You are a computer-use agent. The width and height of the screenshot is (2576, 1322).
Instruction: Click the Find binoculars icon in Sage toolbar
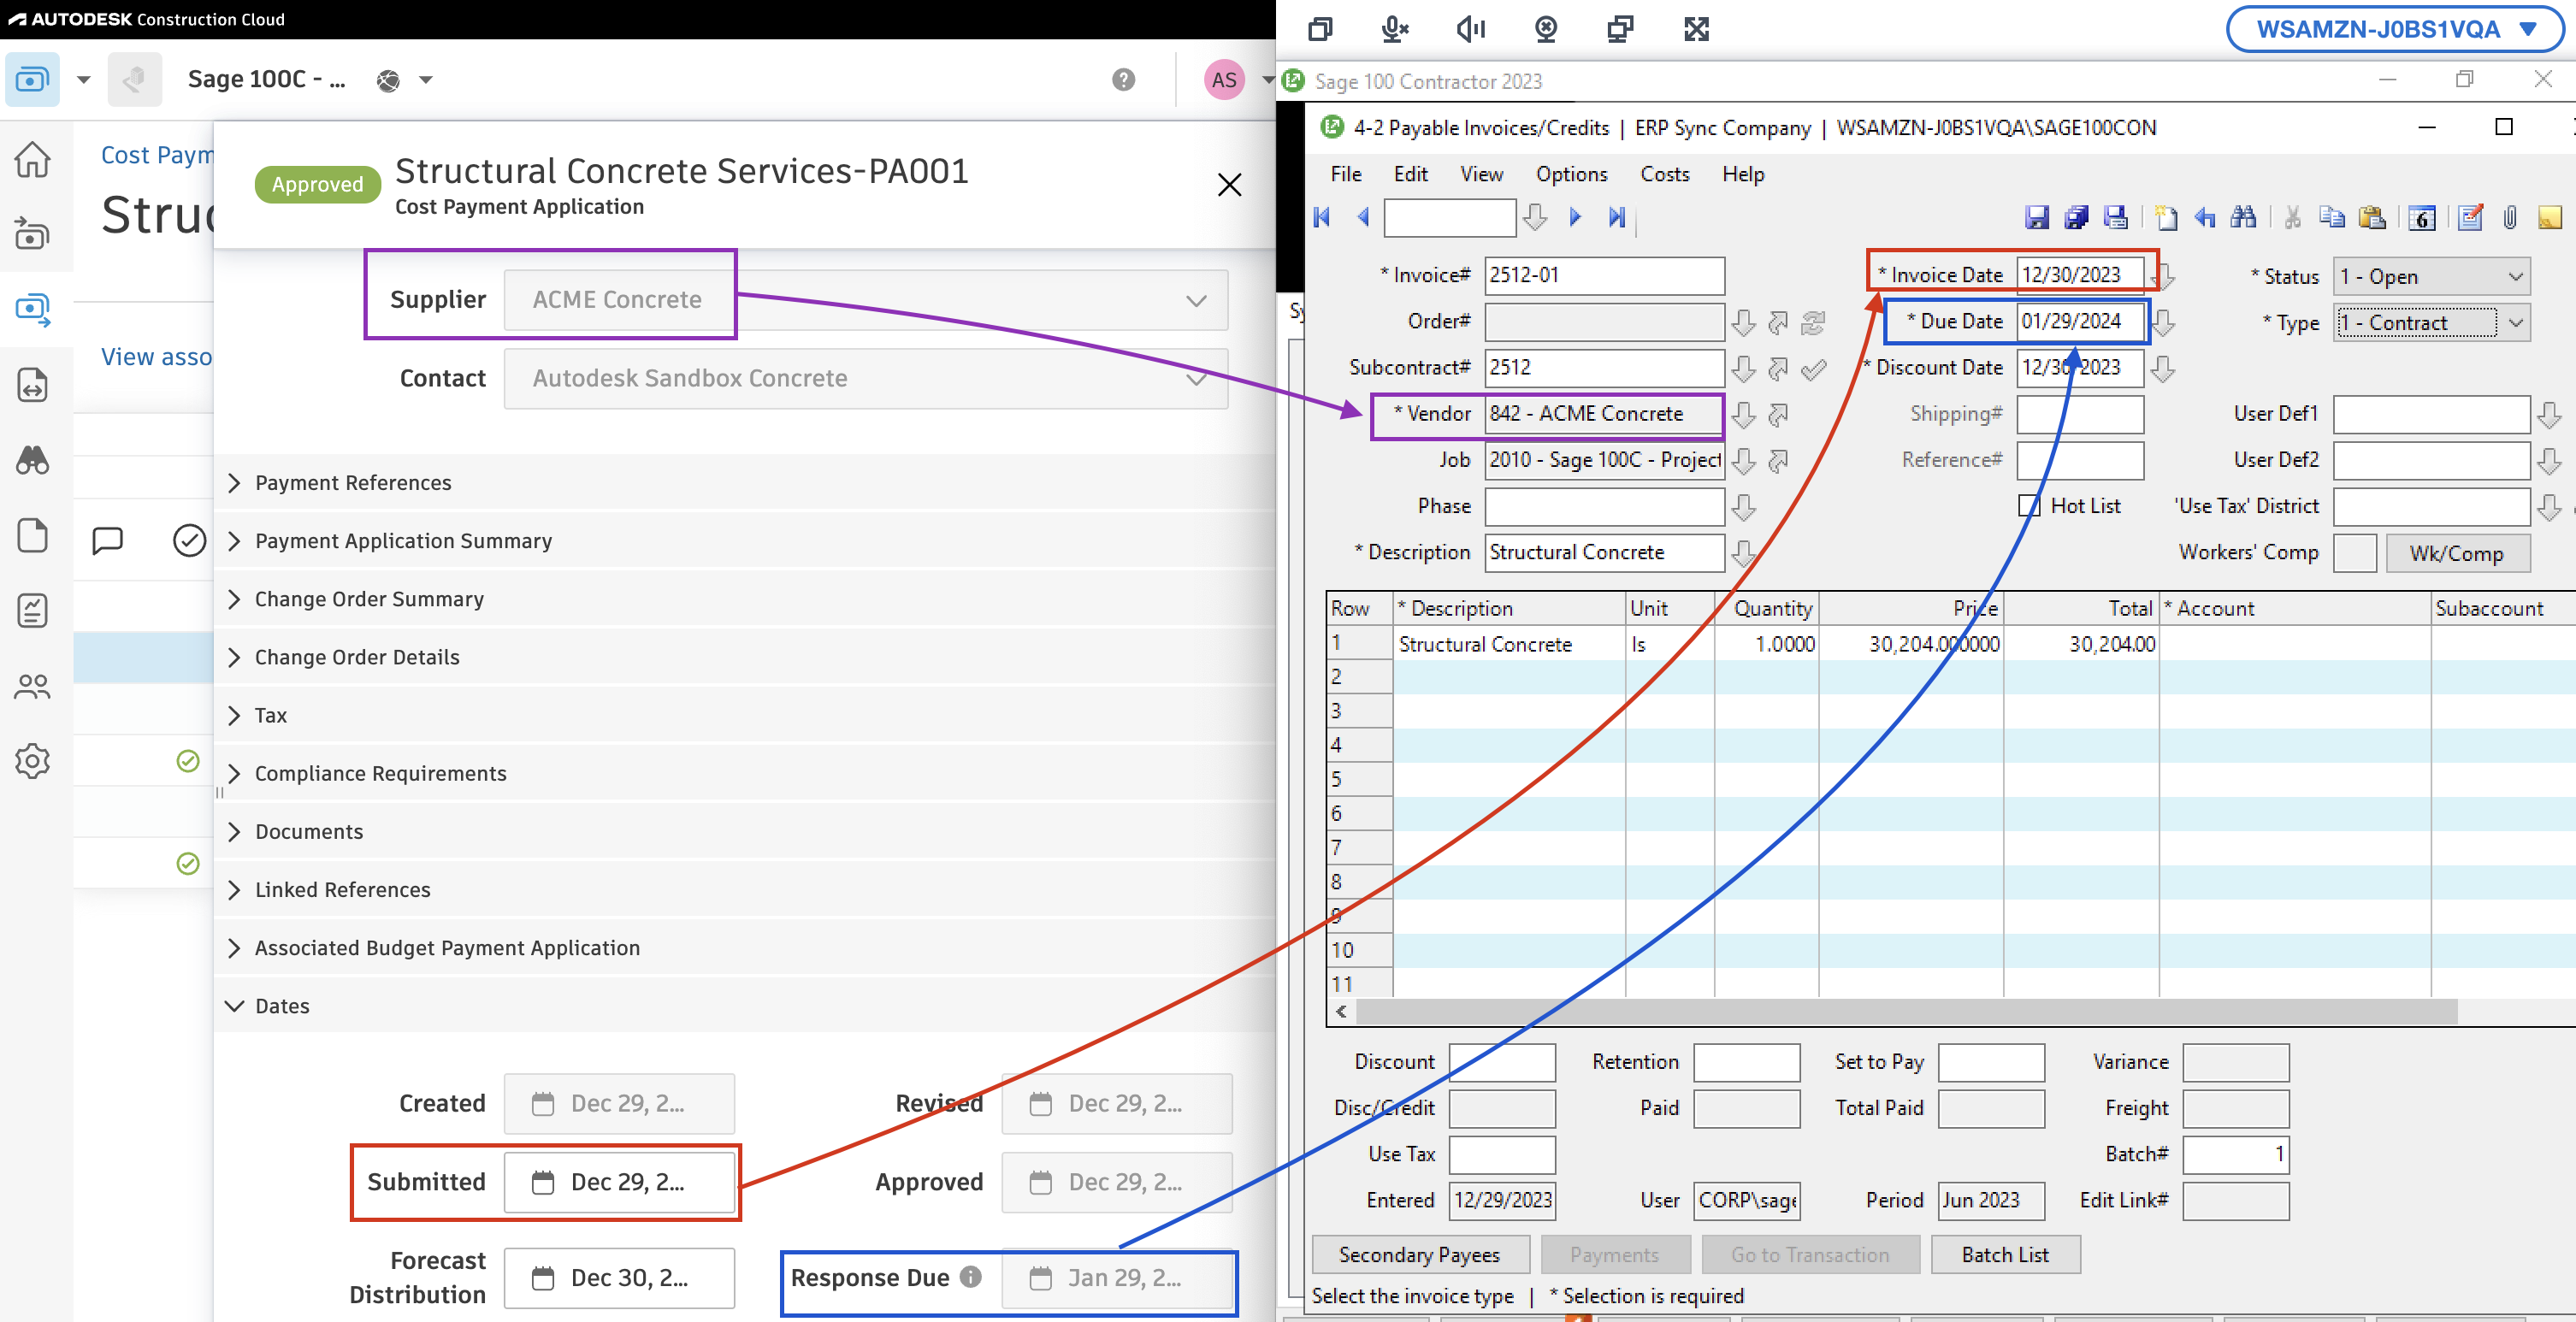pos(2243,217)
